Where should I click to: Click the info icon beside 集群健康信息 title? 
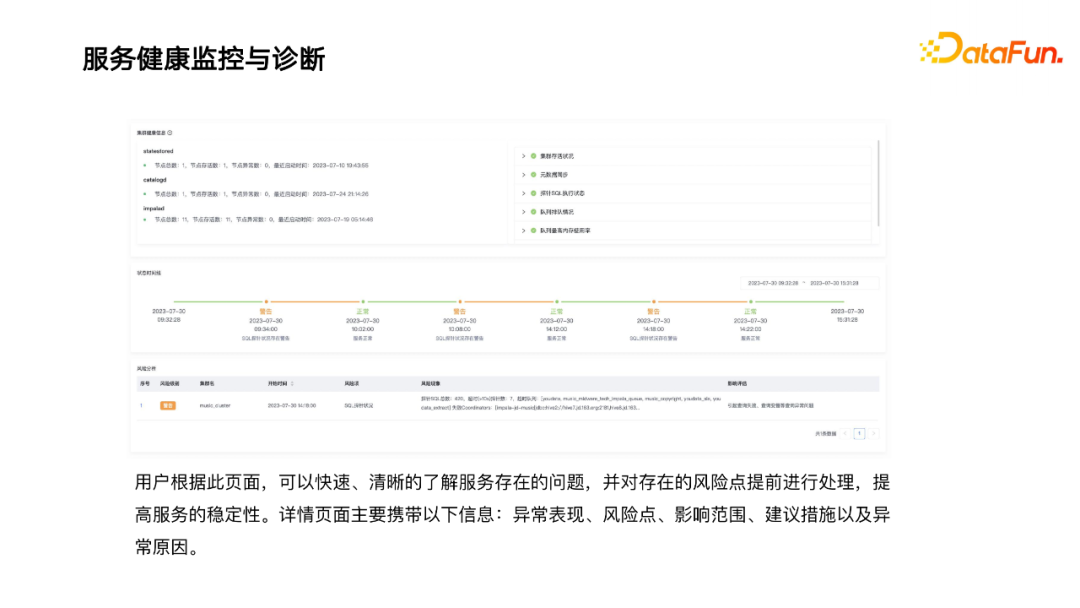[168, 133]
